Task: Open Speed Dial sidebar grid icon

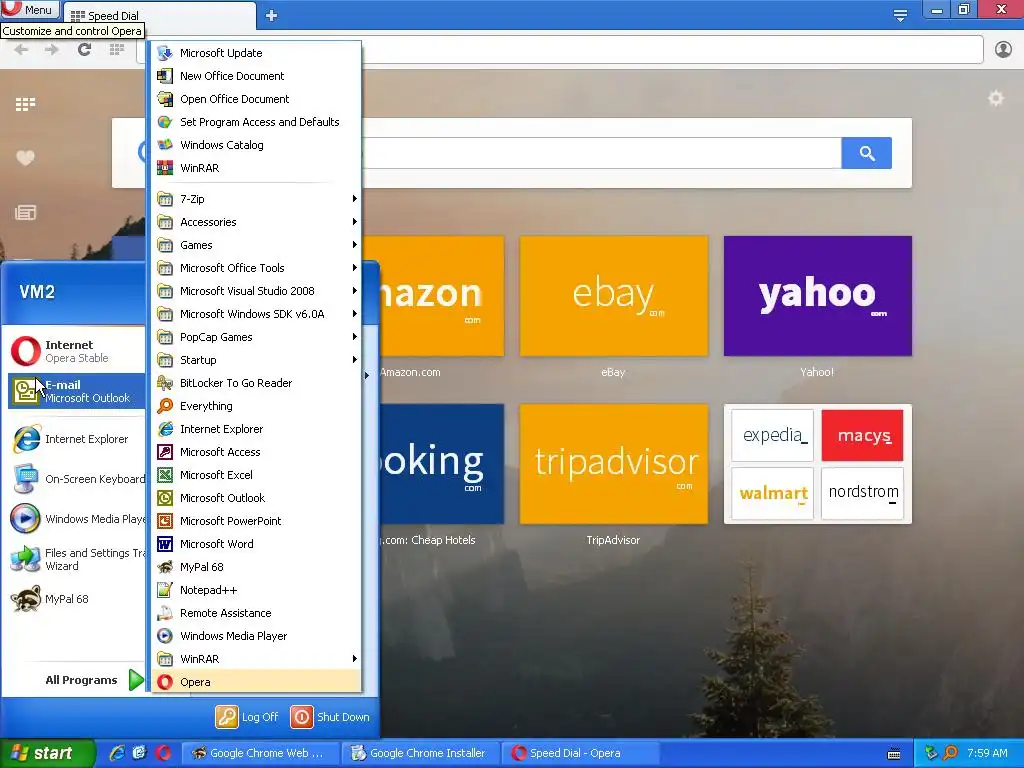Action: (25, 104)
